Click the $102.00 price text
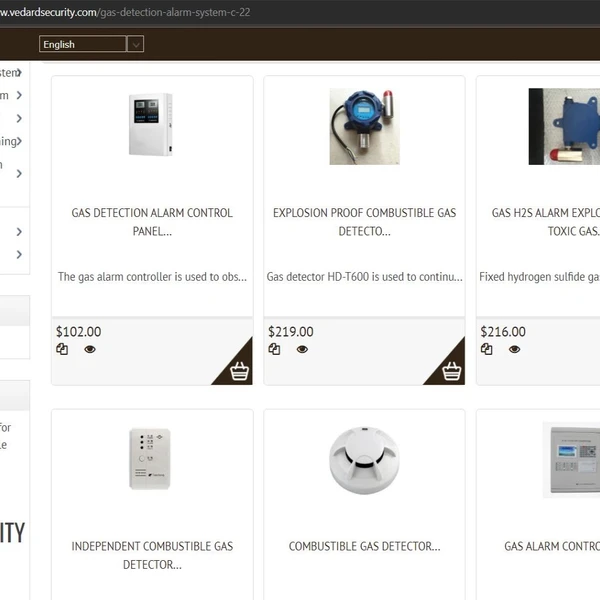 [x=78, y=331]
